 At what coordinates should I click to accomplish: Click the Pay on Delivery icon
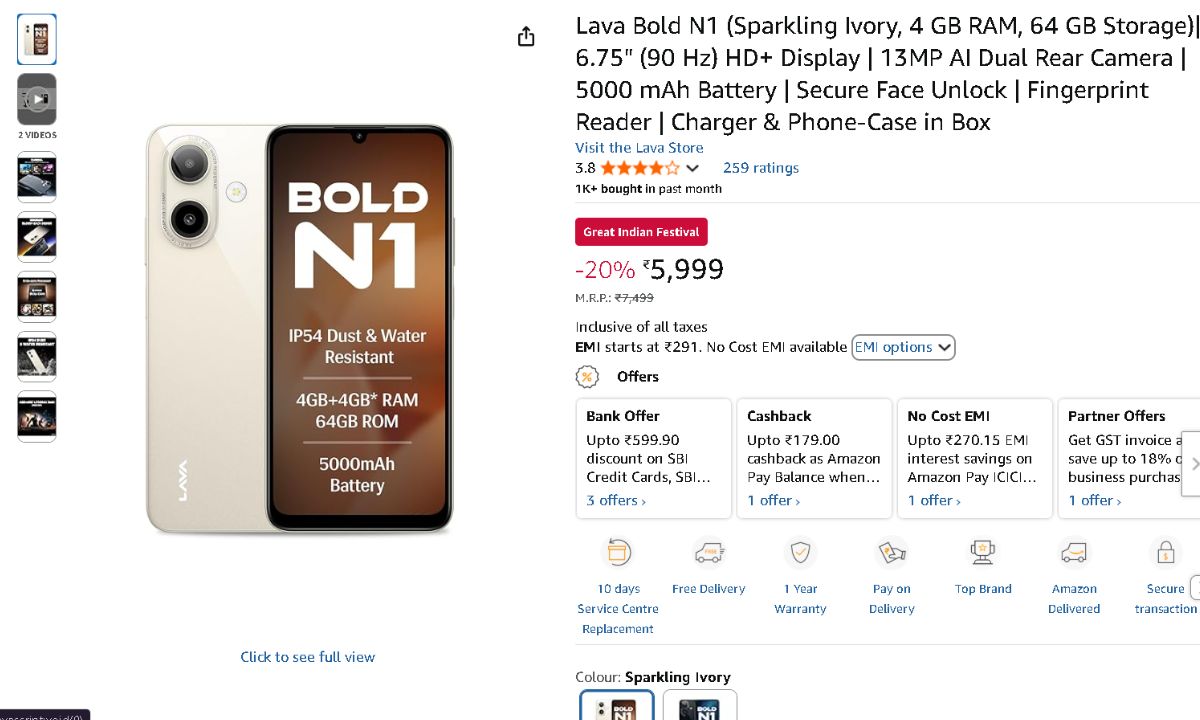[x=891, y=552]
